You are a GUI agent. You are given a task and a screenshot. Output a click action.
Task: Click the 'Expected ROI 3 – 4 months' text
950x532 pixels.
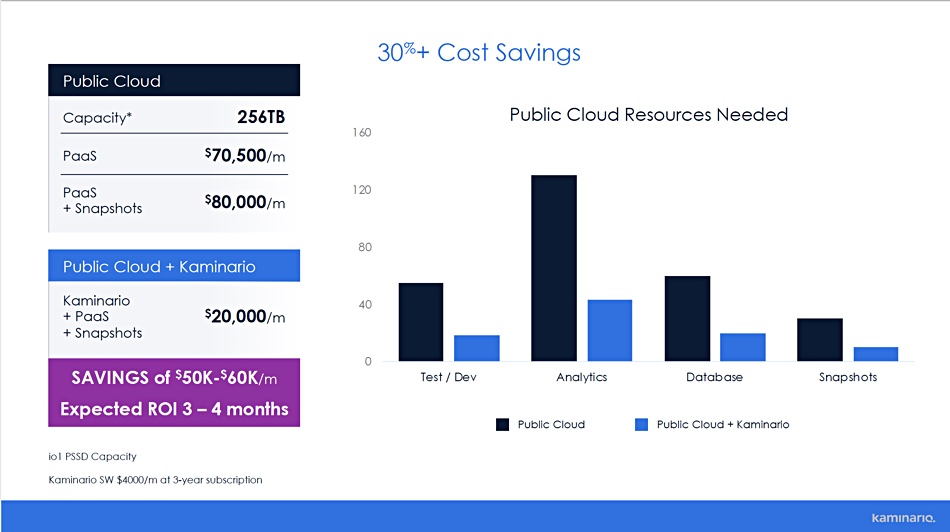tap(174, 409)
